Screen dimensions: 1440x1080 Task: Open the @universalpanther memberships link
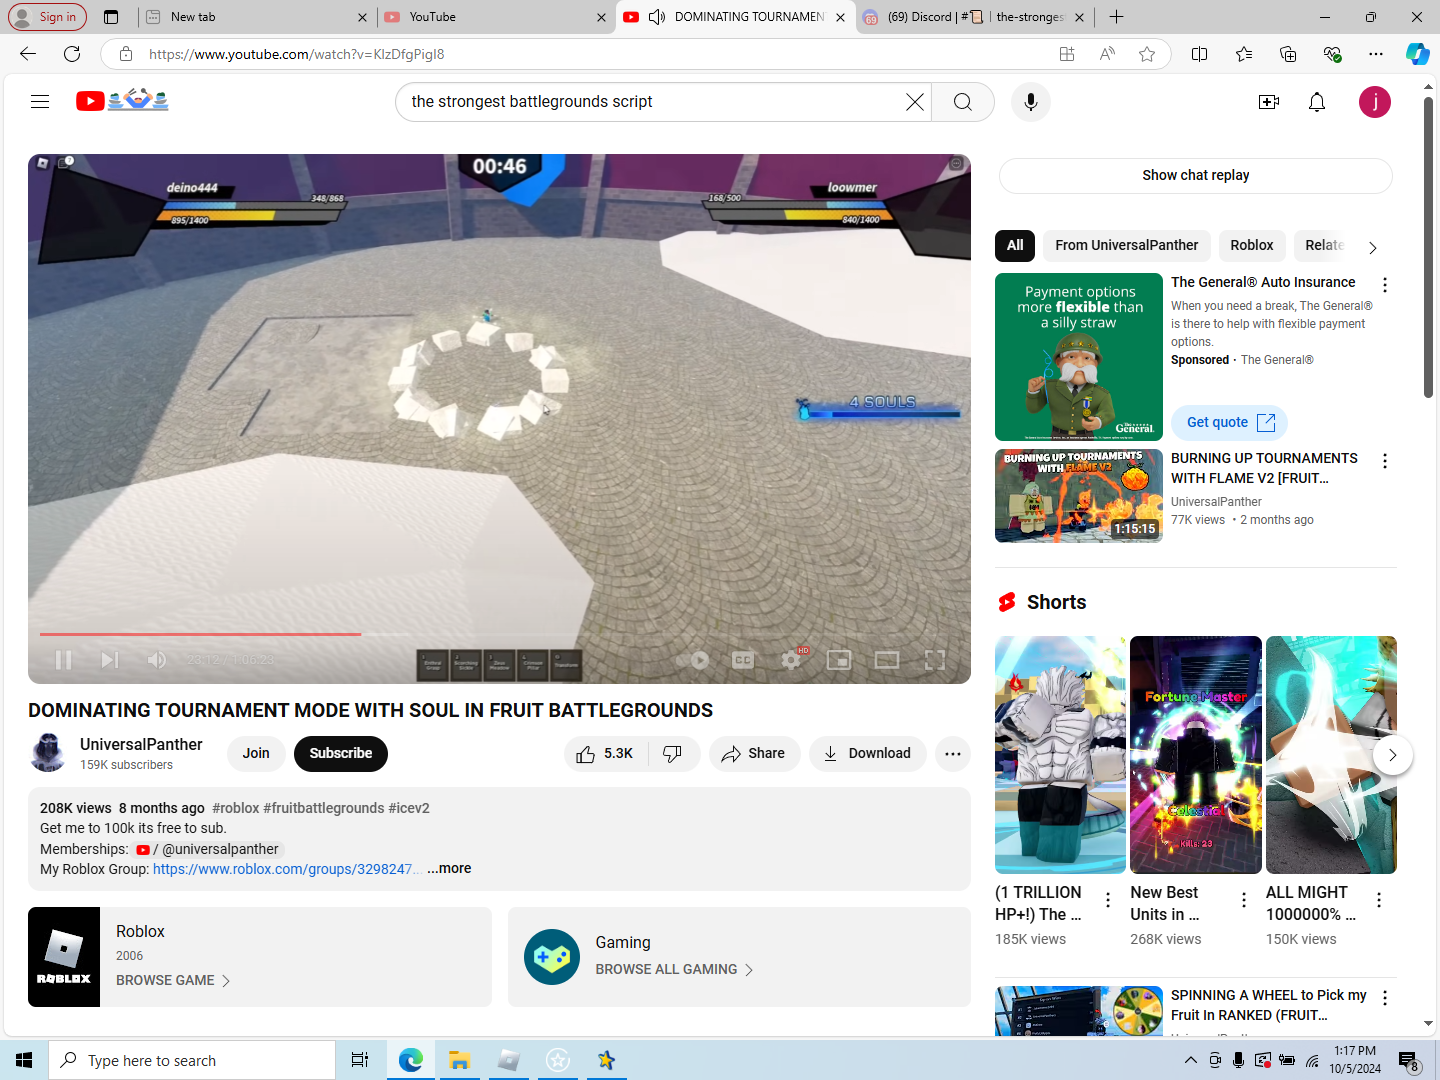click(209, 849)
